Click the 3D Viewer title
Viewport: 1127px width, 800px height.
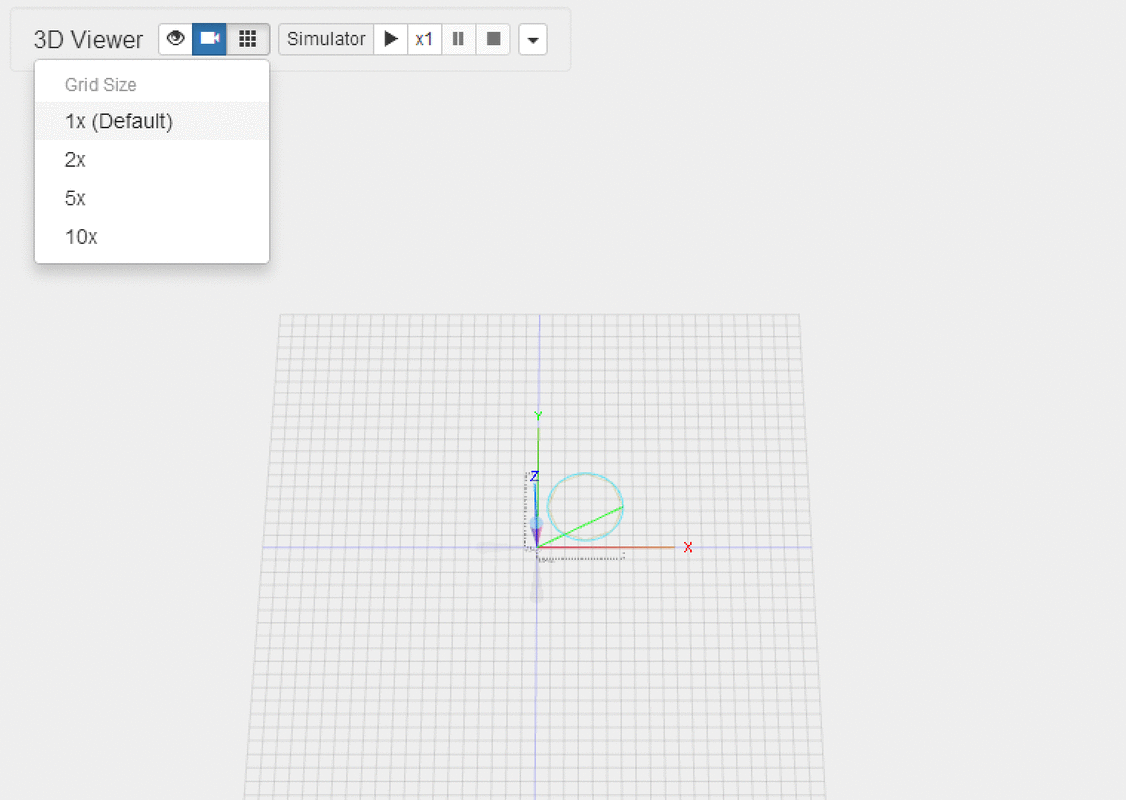[88, 40]
